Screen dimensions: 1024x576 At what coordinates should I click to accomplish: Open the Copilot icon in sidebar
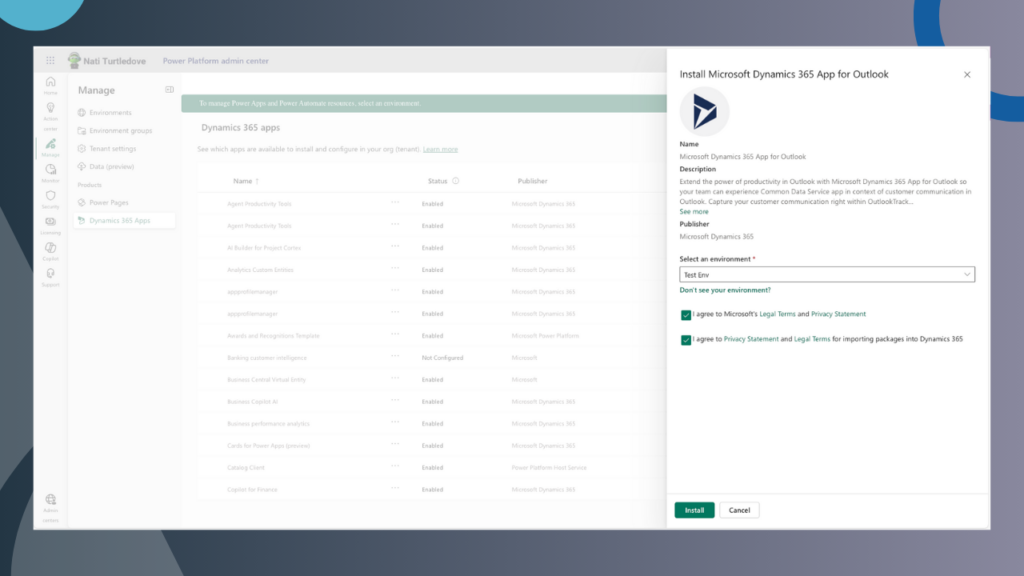tap(51, 248)
